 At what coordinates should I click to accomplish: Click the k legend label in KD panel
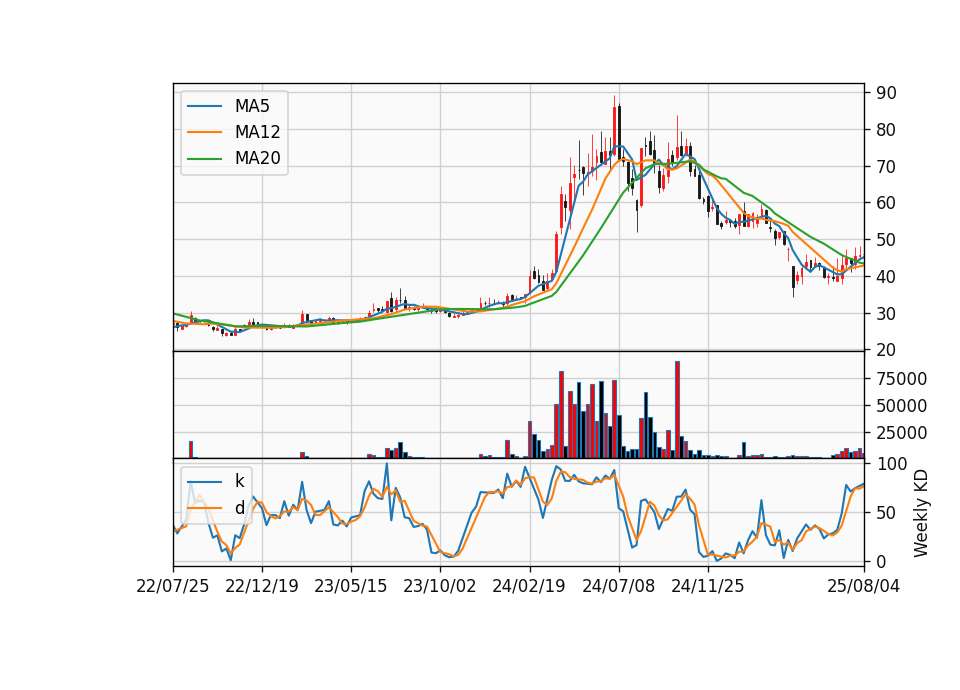tap(239, 481)
